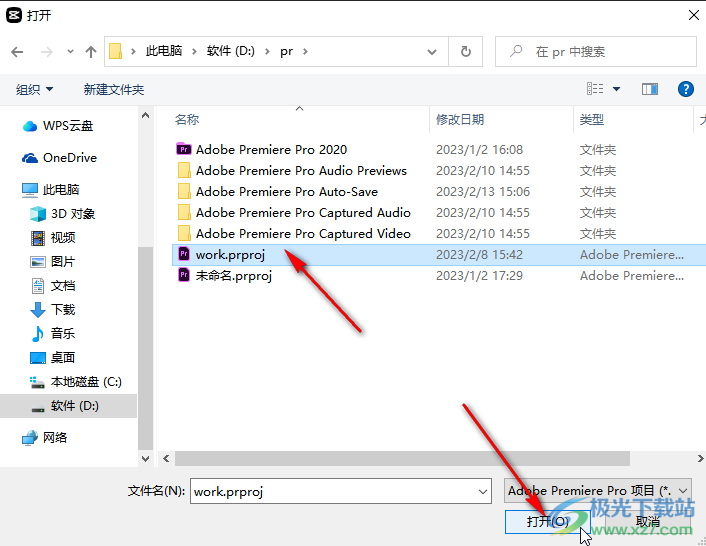Image resolution: width=706 pixels, height=546 pixels.
Task: Click the search box for pr
Action: [595, 52]
